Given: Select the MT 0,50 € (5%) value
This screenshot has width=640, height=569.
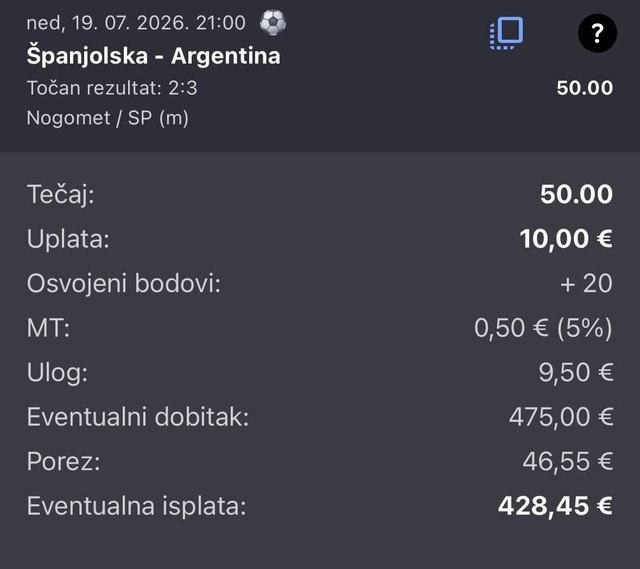Looking at the screenshot, I should coord(543,328).
